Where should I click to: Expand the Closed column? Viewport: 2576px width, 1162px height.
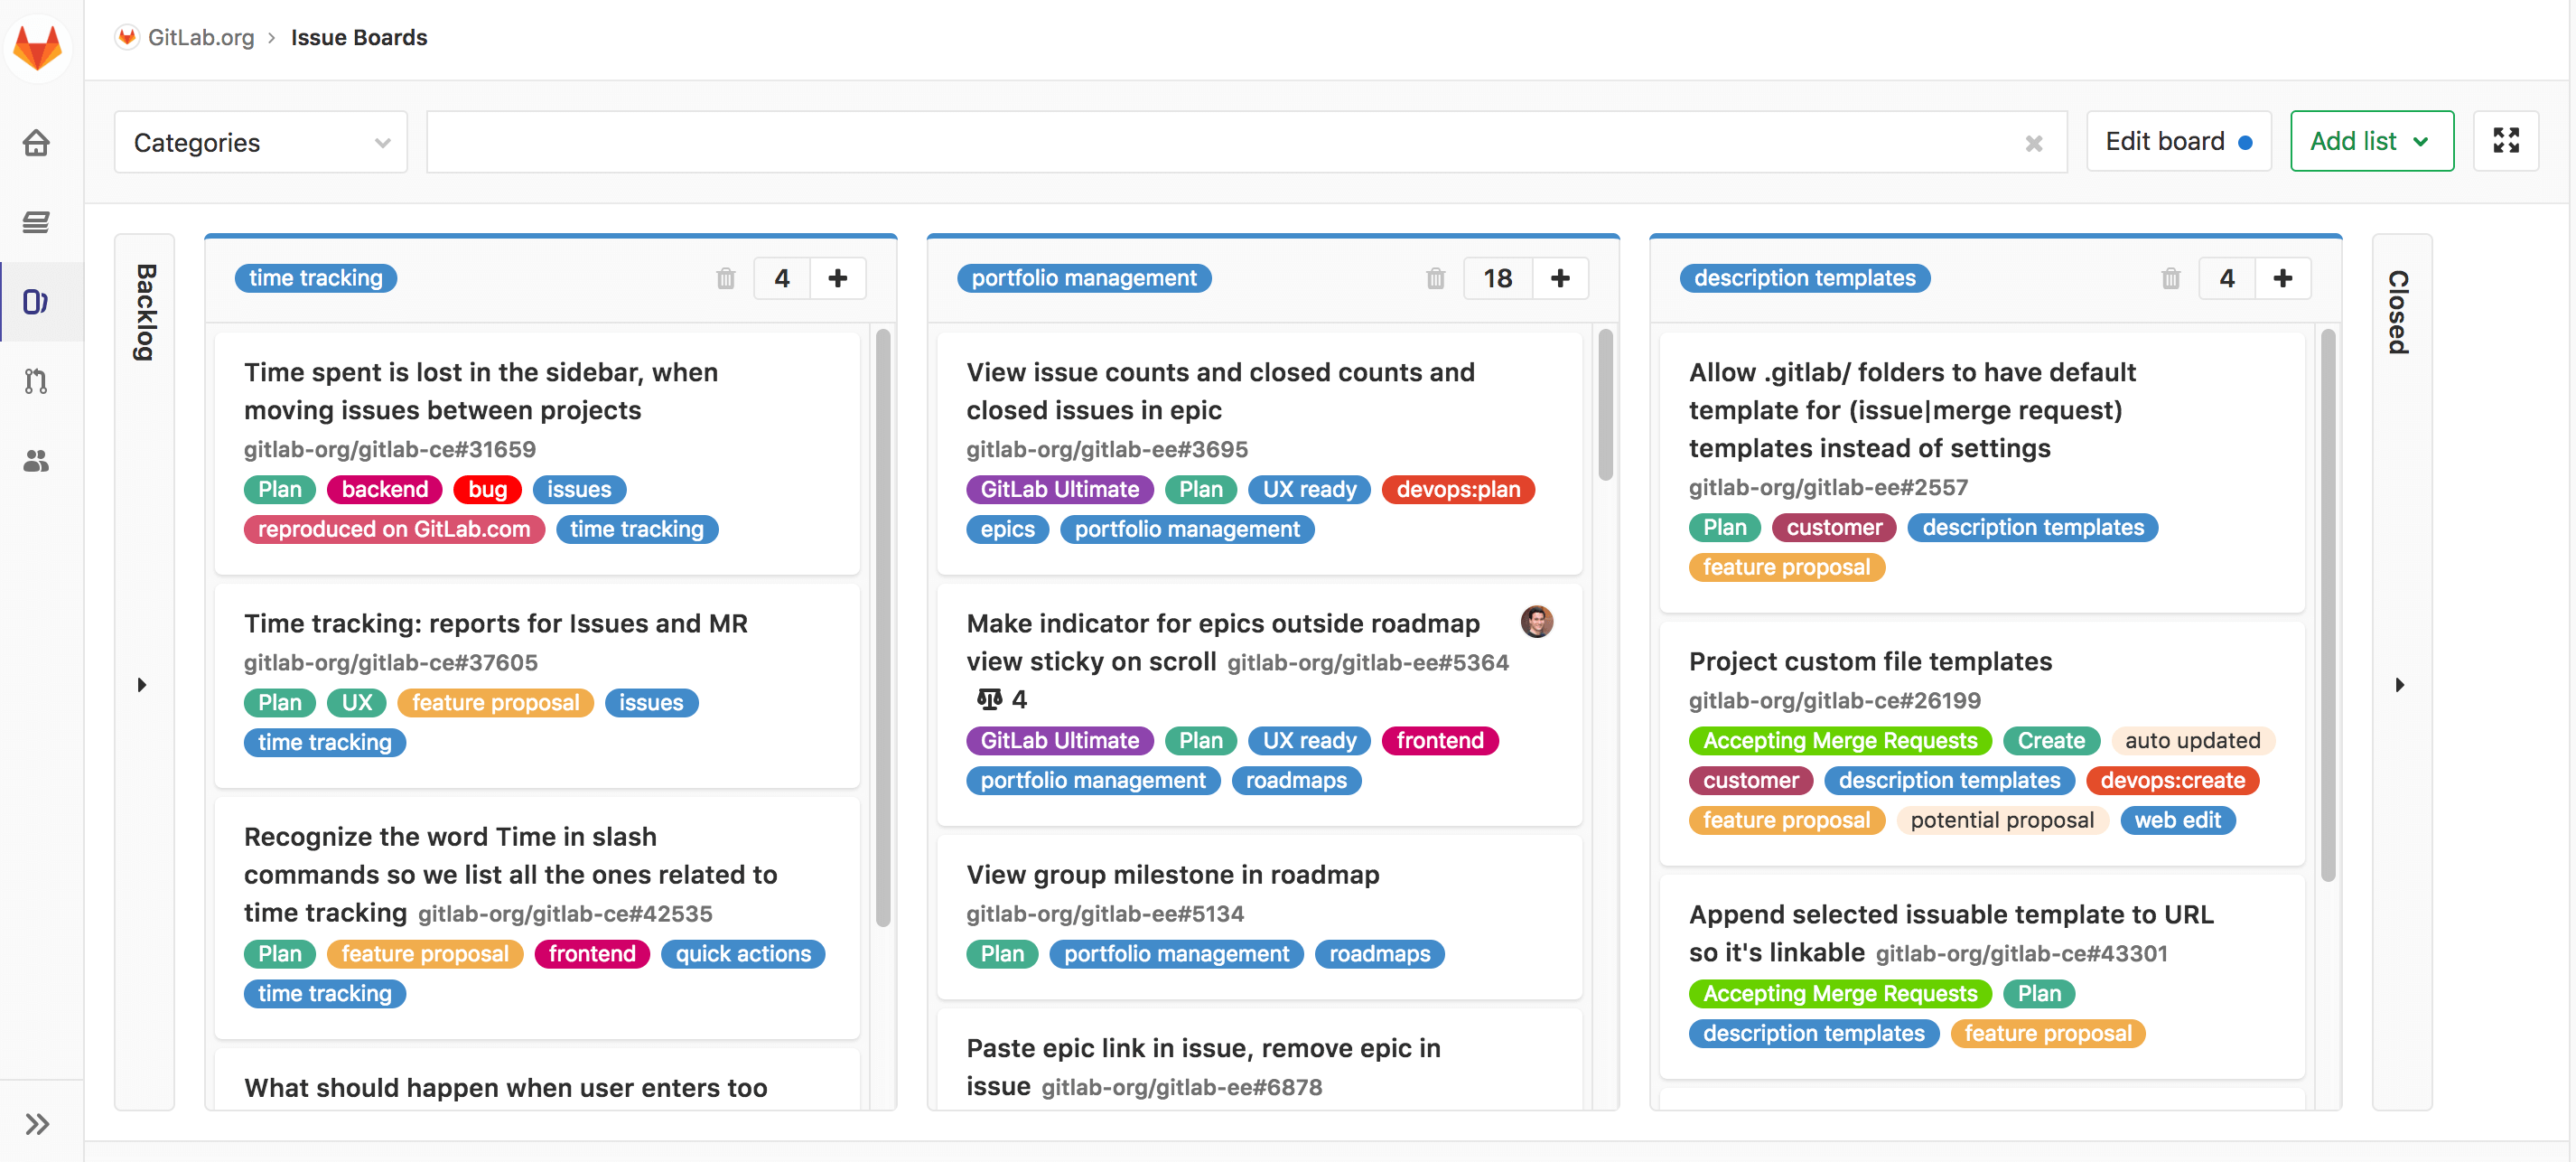tap(2399, 685)
